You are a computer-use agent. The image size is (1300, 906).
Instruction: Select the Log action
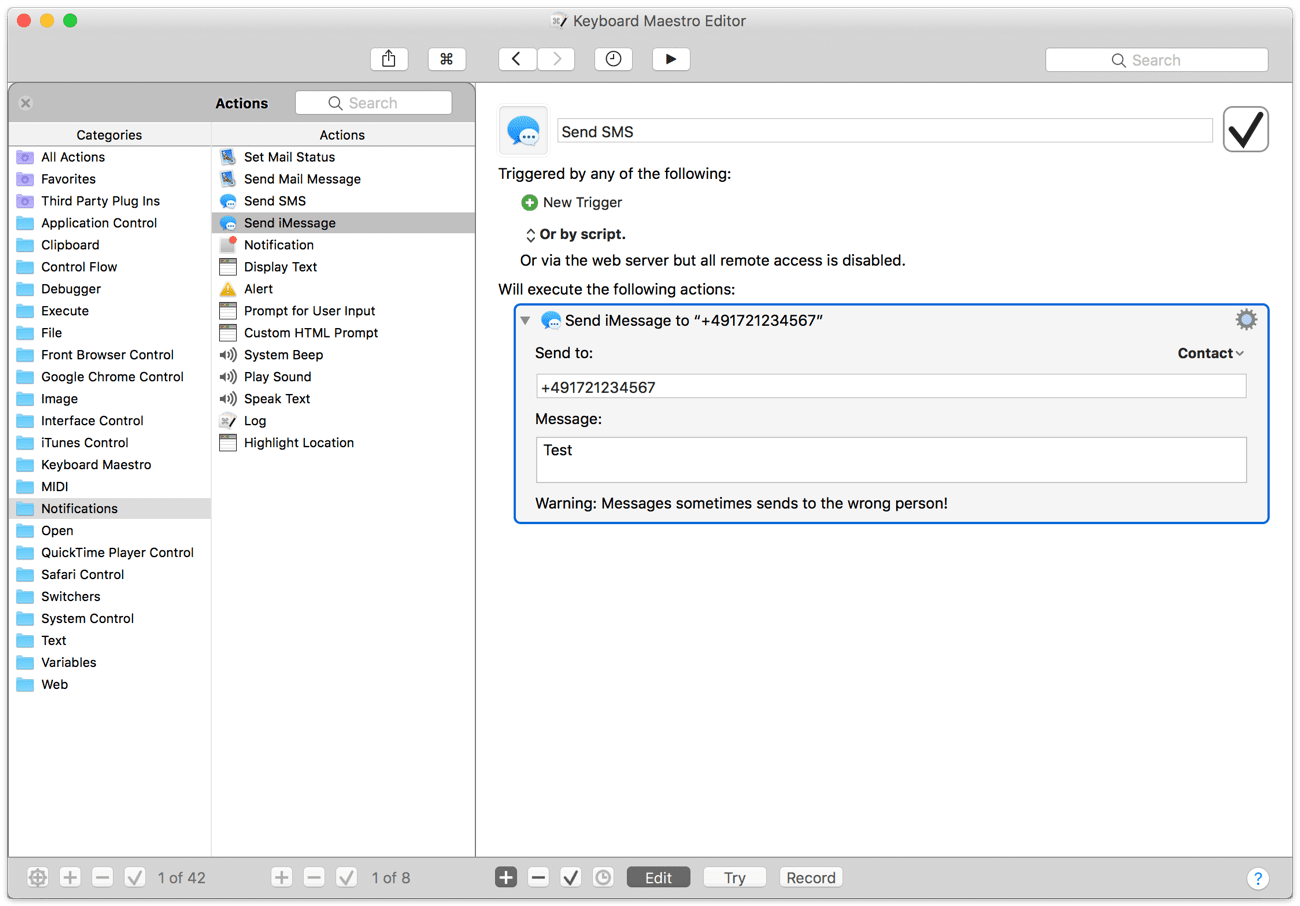pos(343,421)
